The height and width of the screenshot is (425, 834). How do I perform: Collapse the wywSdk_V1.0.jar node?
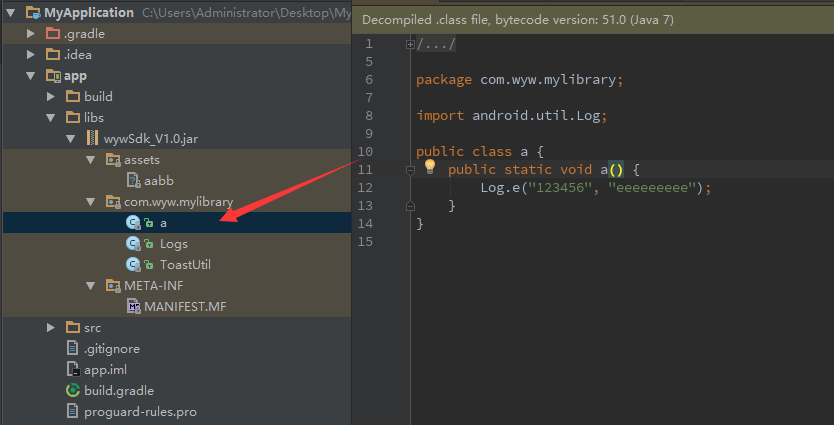pos(71,139)
